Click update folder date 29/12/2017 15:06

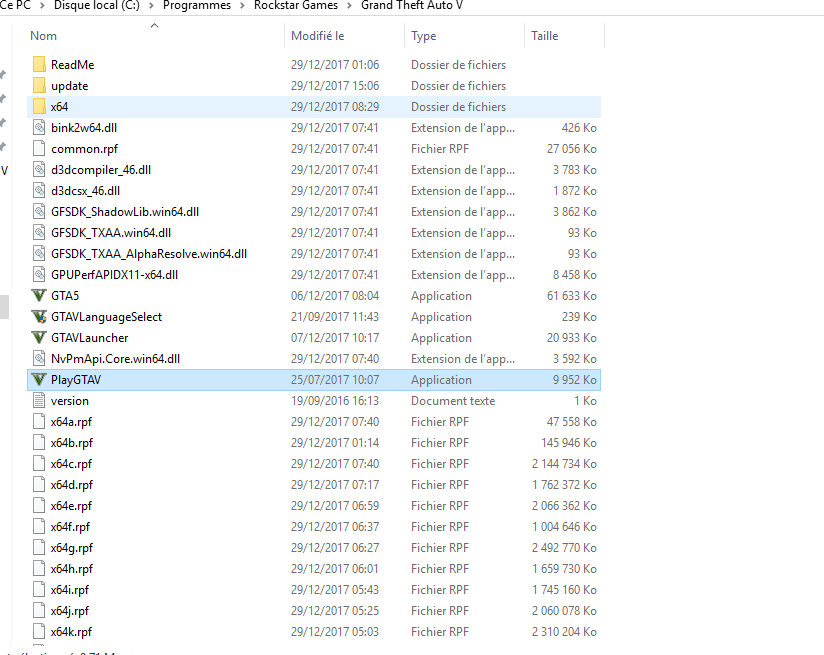click(335, 86)
